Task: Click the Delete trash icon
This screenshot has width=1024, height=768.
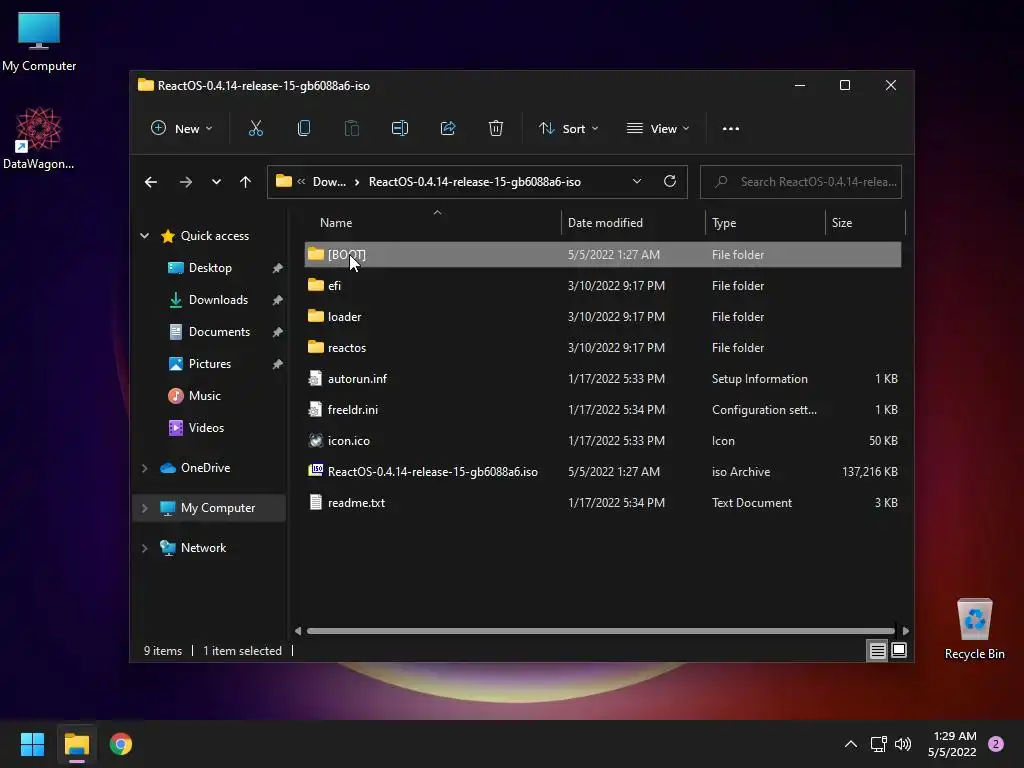Action: (x=496, y=129)
